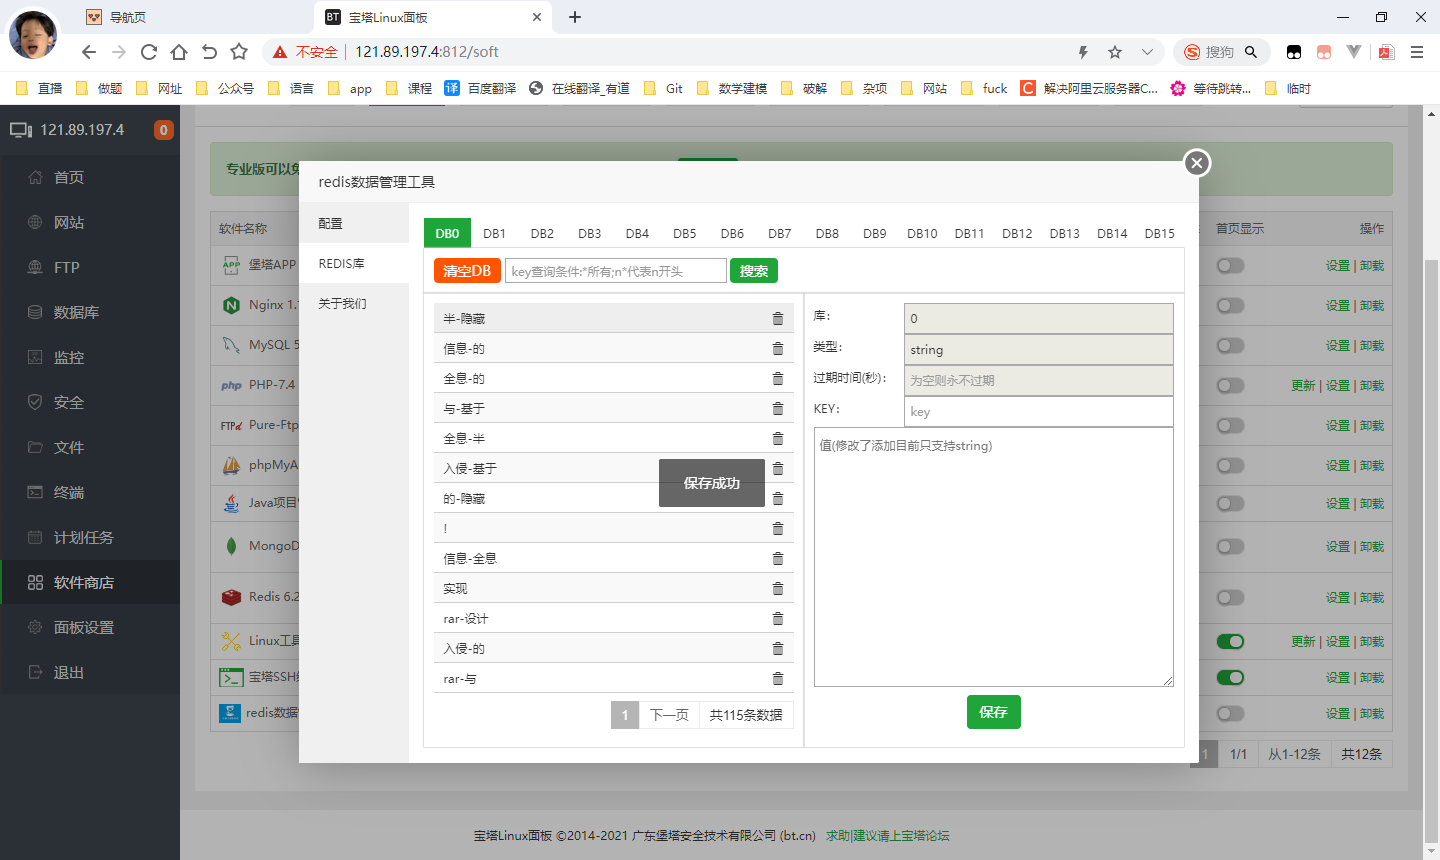Reload the current browser page
This screenshot has height=860, width=1440.
149,52
